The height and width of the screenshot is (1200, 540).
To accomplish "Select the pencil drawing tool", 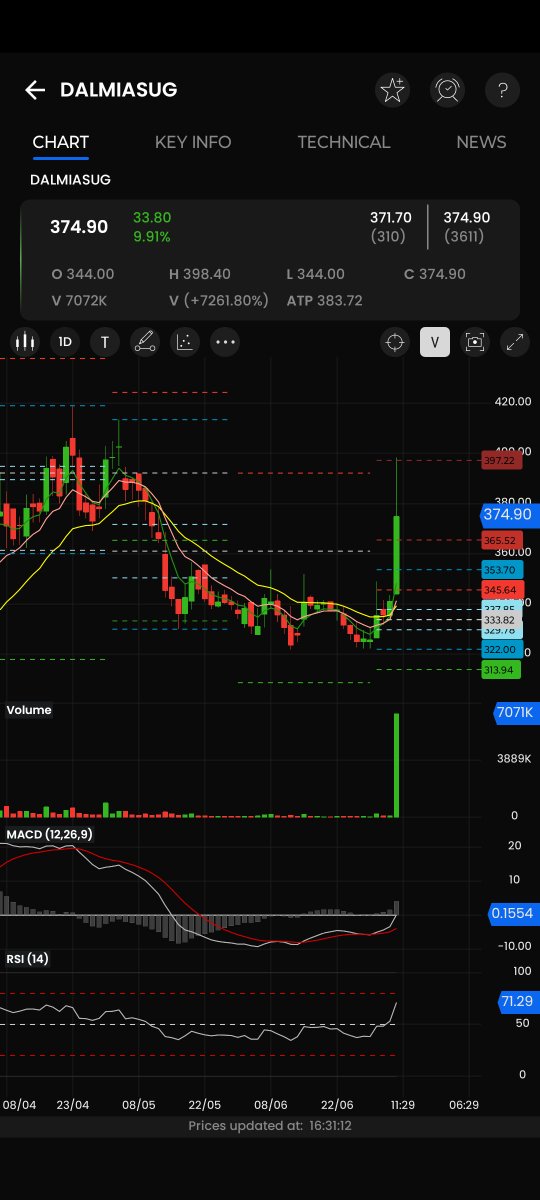I will [x=145, y=342].
